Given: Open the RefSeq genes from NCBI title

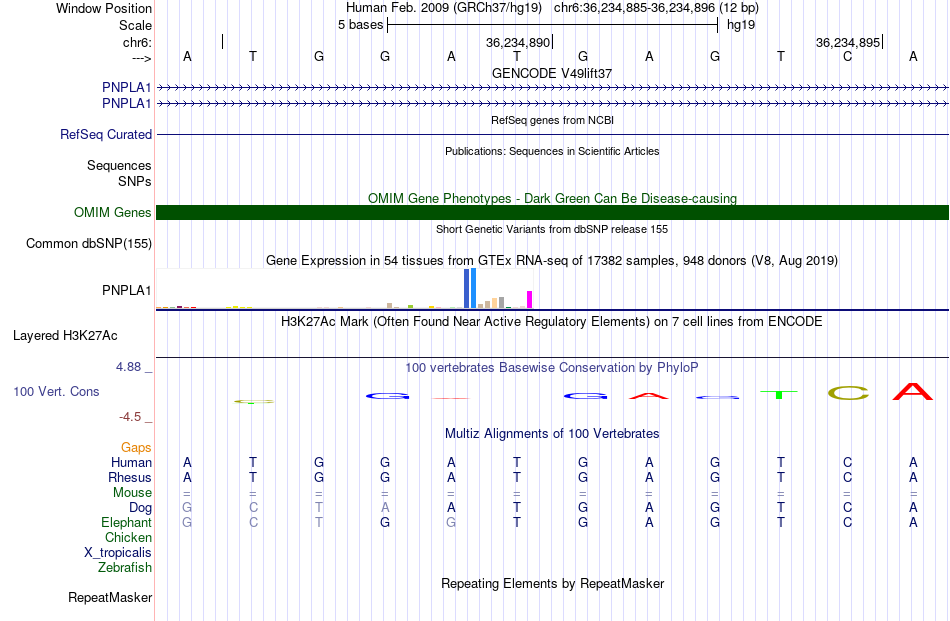Looking at the screenshot, I should pos(552,120).
